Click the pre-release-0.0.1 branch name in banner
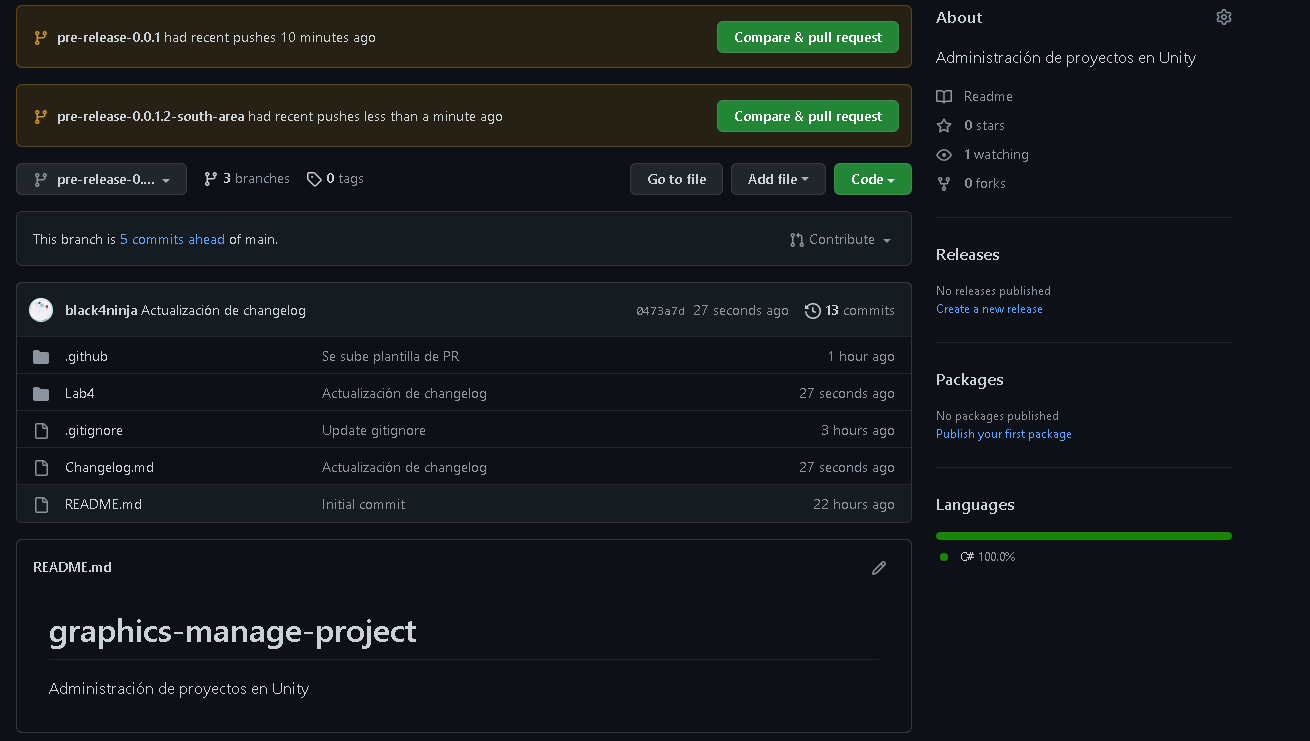1310x741 pixels. (109, 37)
